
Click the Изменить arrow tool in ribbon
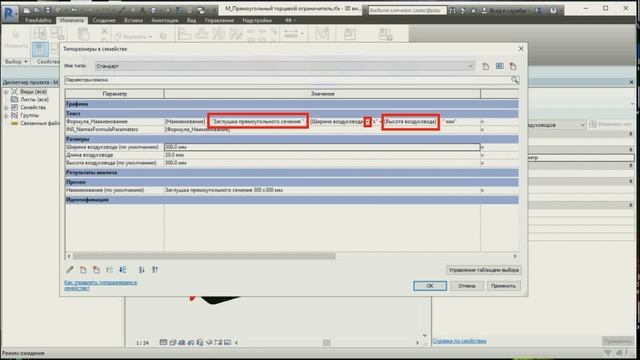click(16, 39)
